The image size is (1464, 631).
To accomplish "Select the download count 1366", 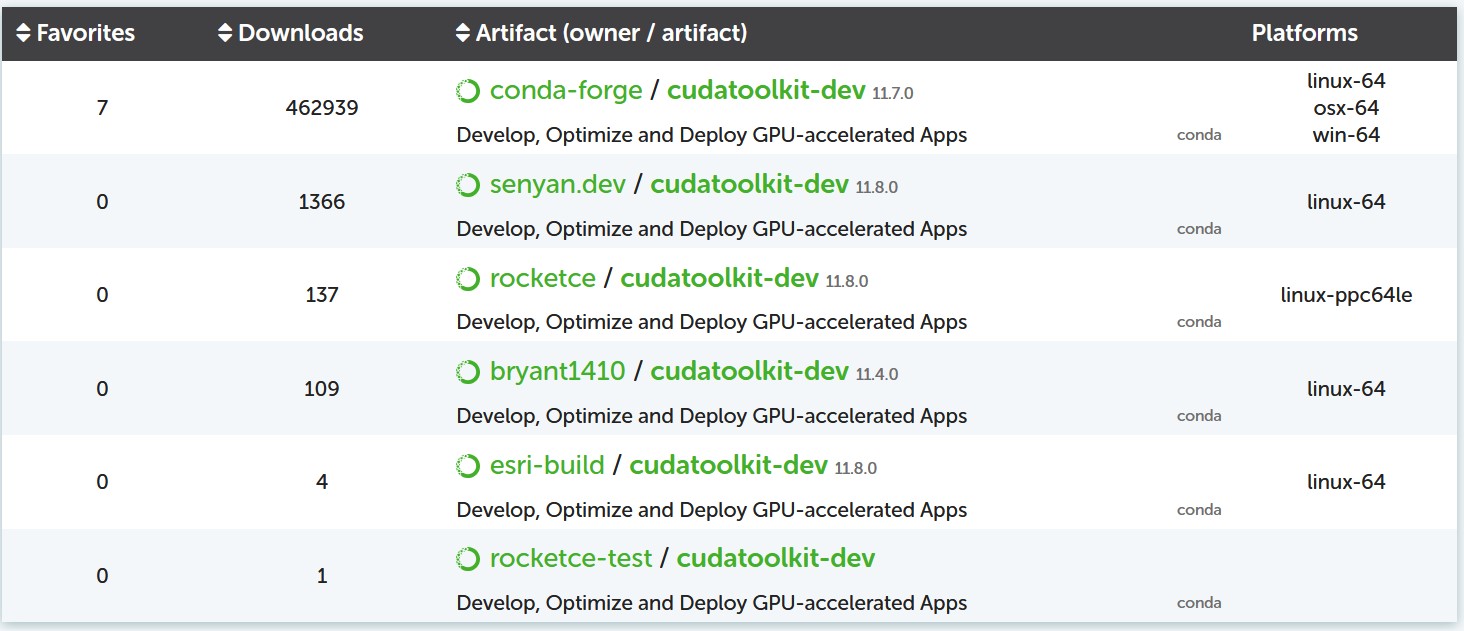I will click(x=322, y=202).
